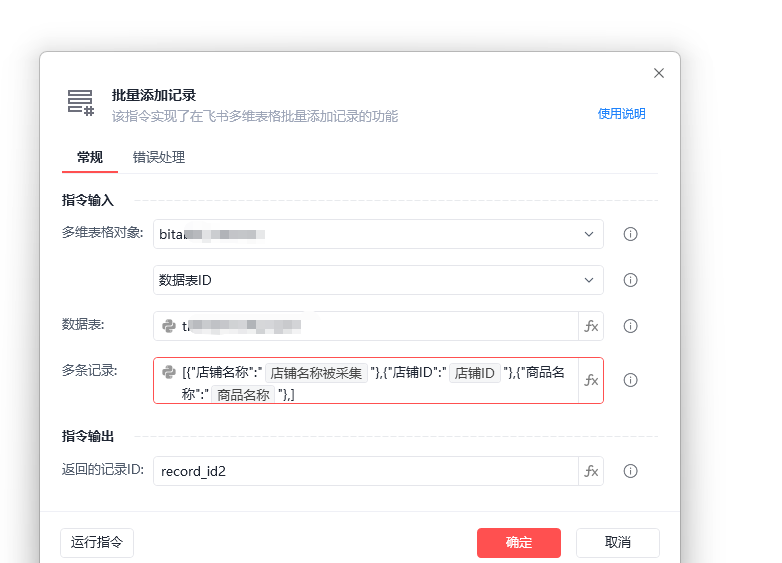This screenshot has width=782, height=563.
Task: Show info for 数据表ID dropdown
Action: click(x=630, y=280)
